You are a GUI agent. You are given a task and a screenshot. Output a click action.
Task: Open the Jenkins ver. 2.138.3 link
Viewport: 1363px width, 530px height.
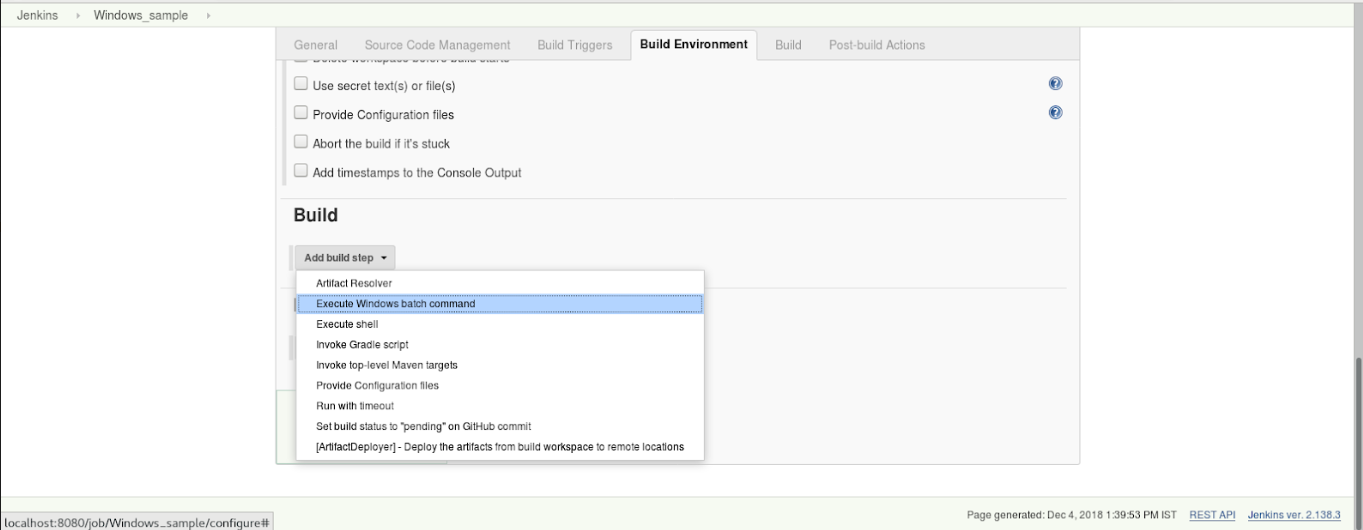point(1294,514)
